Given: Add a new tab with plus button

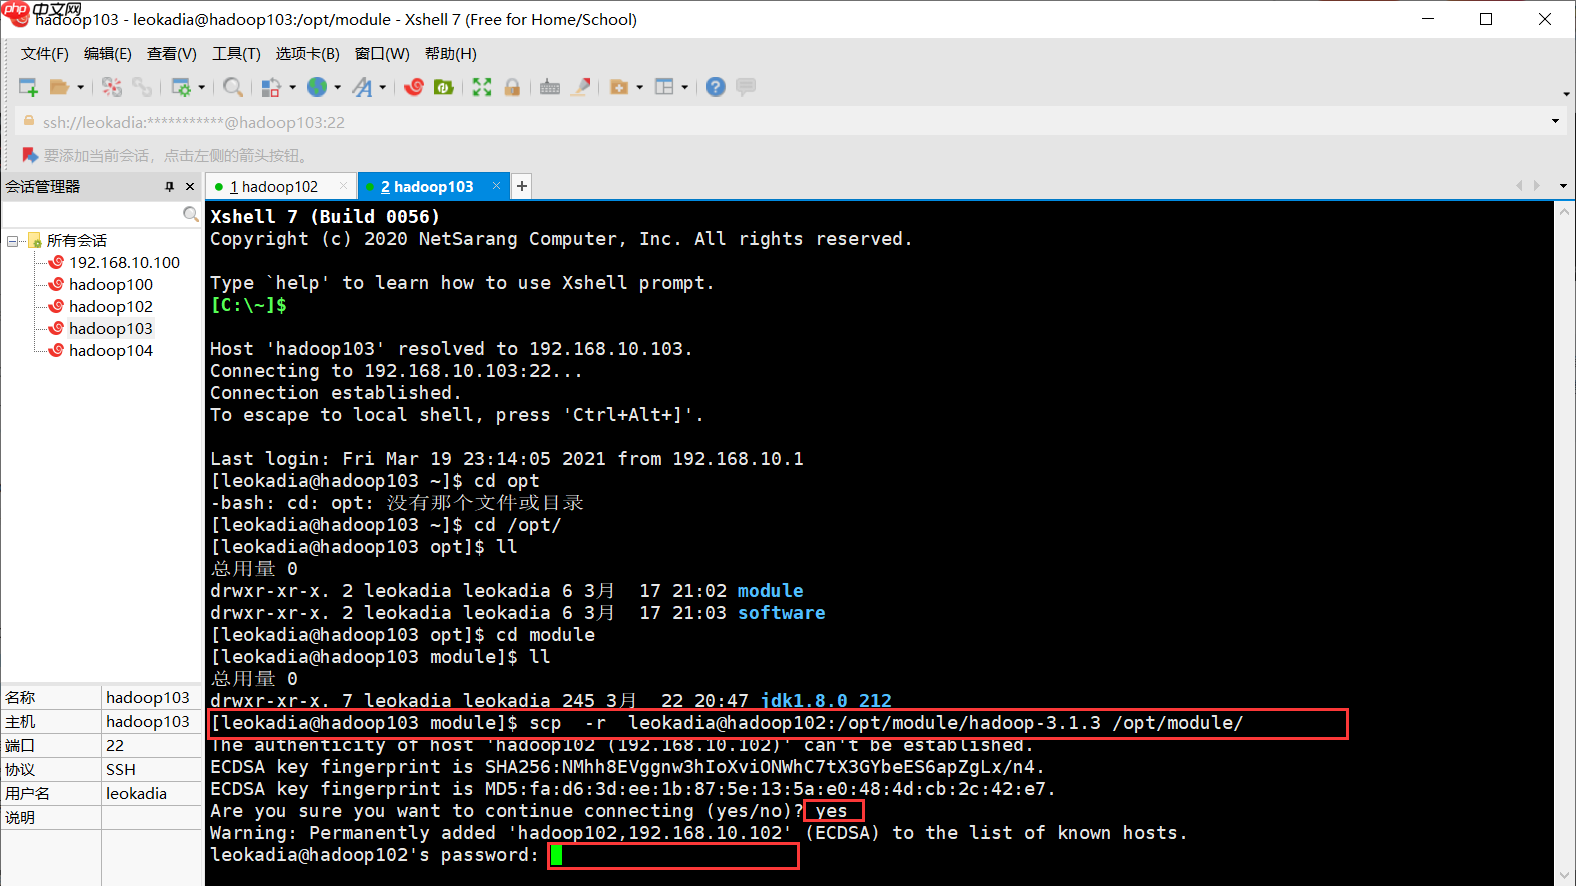Looking at the screenshot, I should [522, 186].
